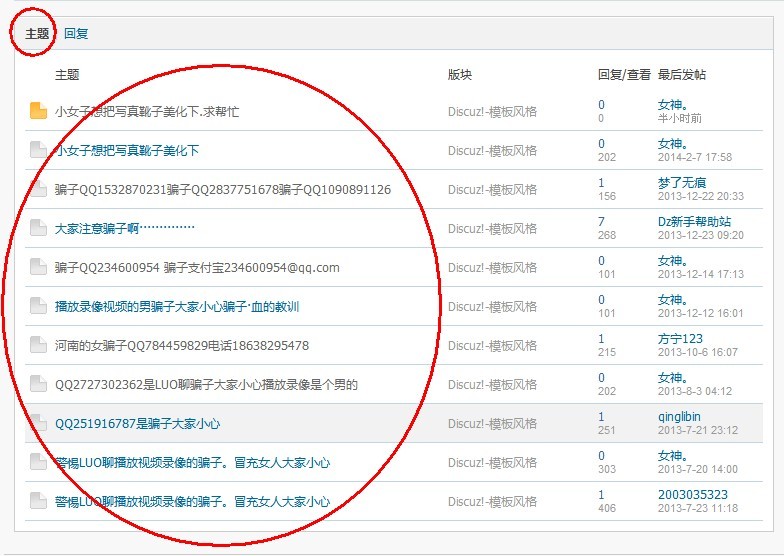
Task: Click file icon beside 大家注意骗子啊 thread
Action: 38,228
